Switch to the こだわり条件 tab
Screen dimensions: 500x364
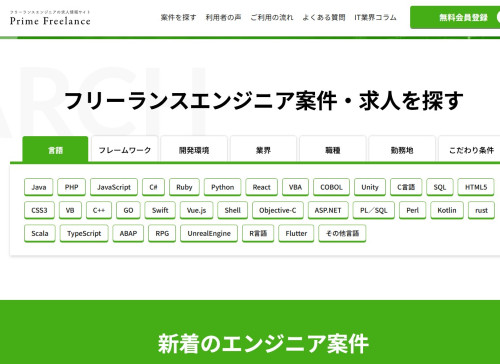coord(470,150)
